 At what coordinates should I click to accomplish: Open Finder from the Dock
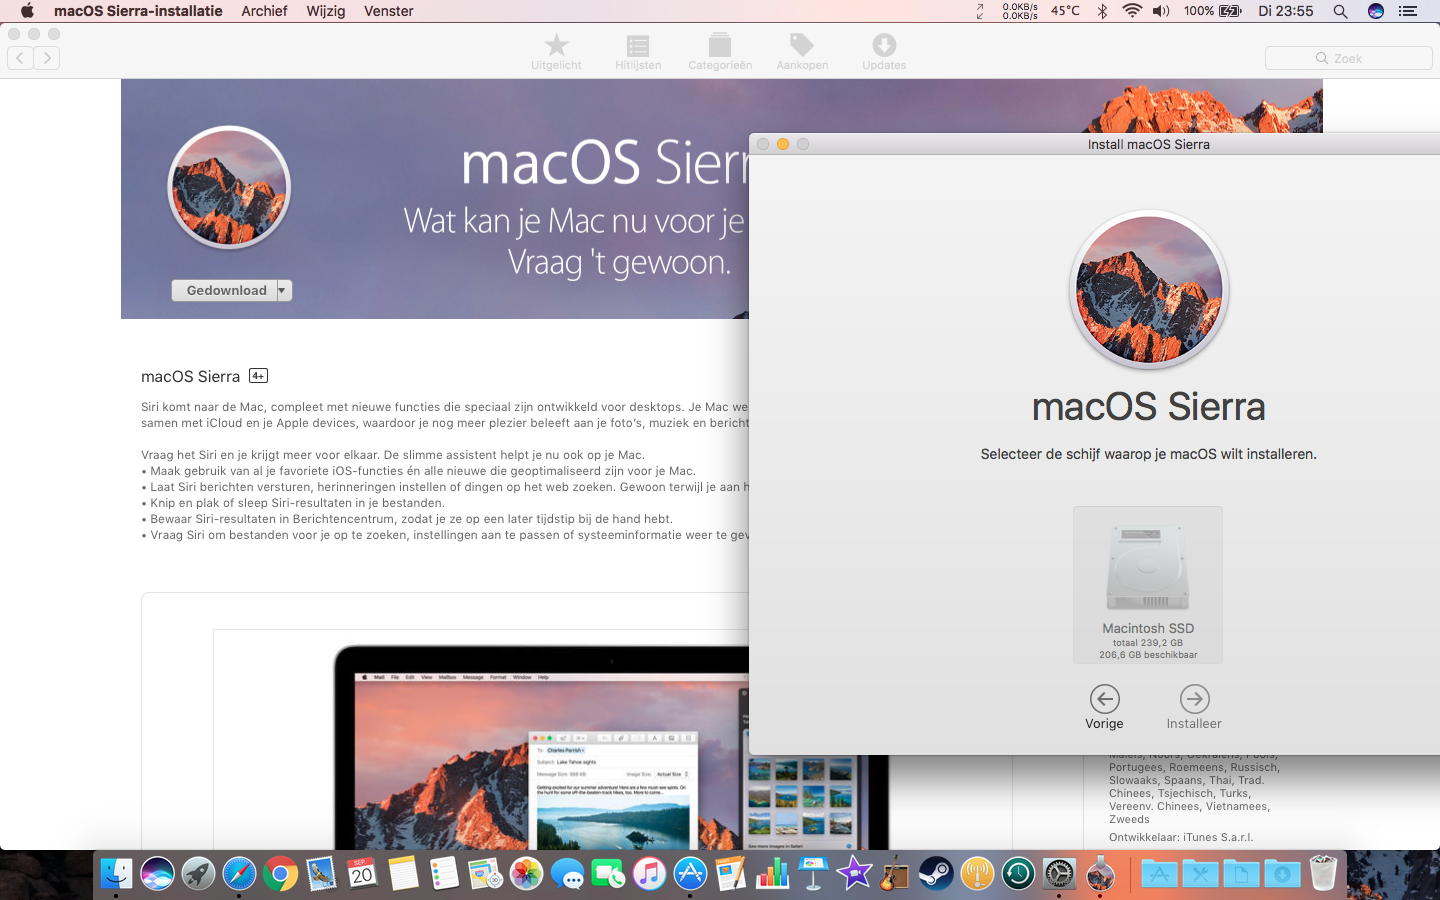pyautogui.click(x=116, y=874)
